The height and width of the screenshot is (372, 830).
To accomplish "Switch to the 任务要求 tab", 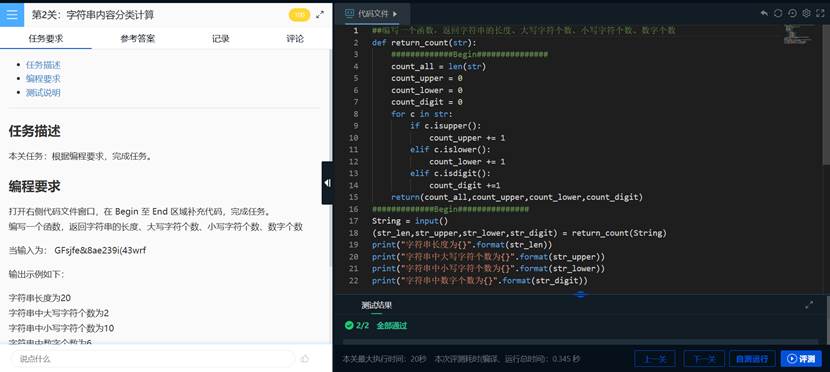I will click(46, 38).
